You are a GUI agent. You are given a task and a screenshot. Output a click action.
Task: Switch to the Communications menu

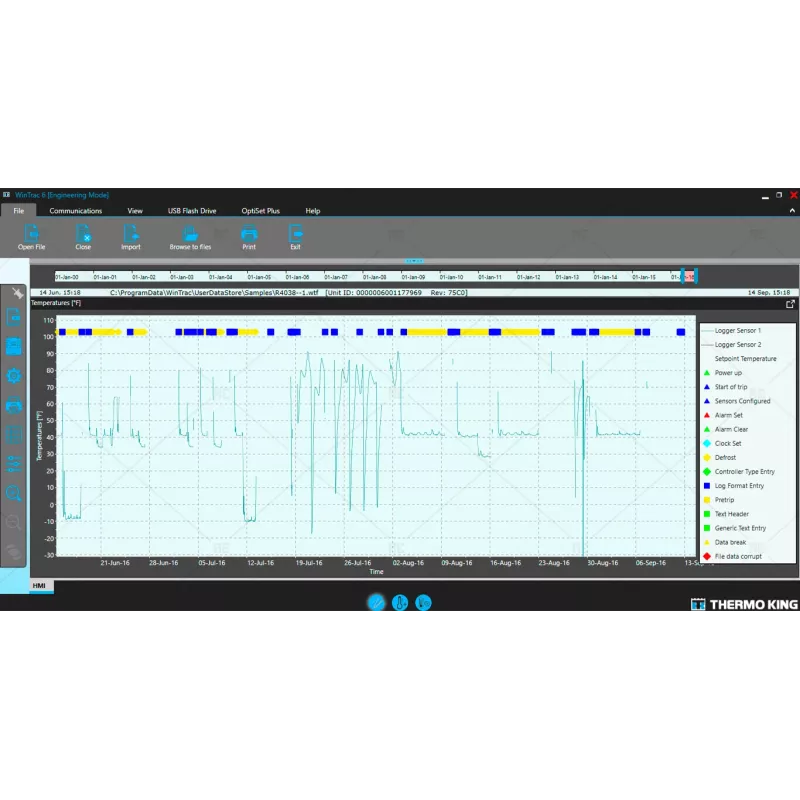click(x=76, y=211)
